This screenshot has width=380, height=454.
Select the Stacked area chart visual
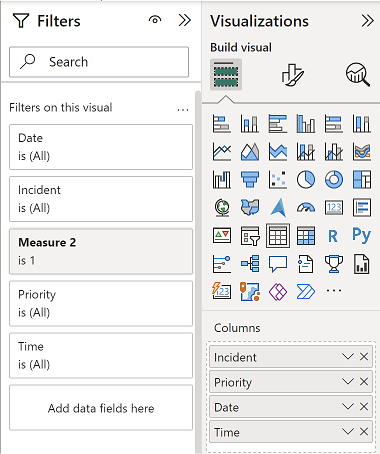click(x=278, y=152)
